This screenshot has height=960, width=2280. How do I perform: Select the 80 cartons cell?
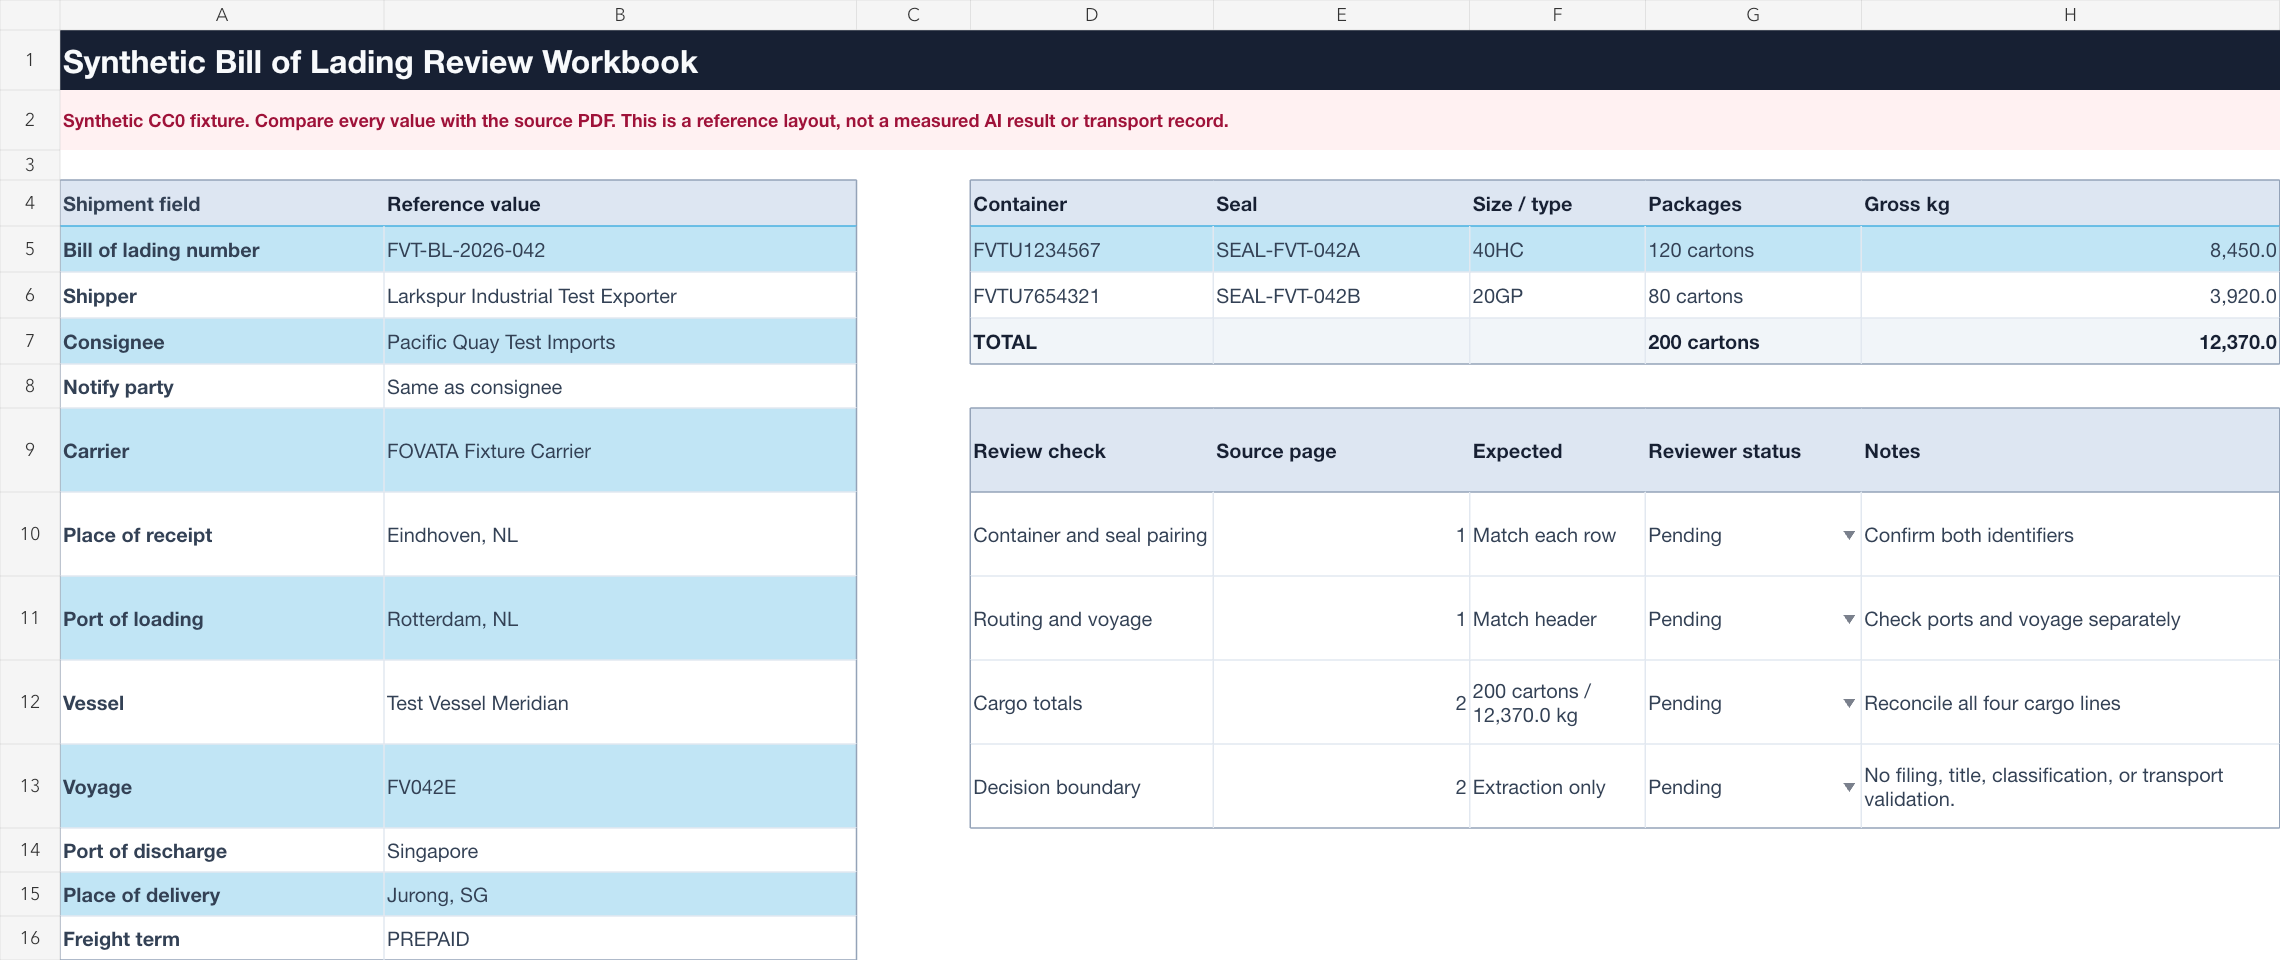coord(1753,295)
